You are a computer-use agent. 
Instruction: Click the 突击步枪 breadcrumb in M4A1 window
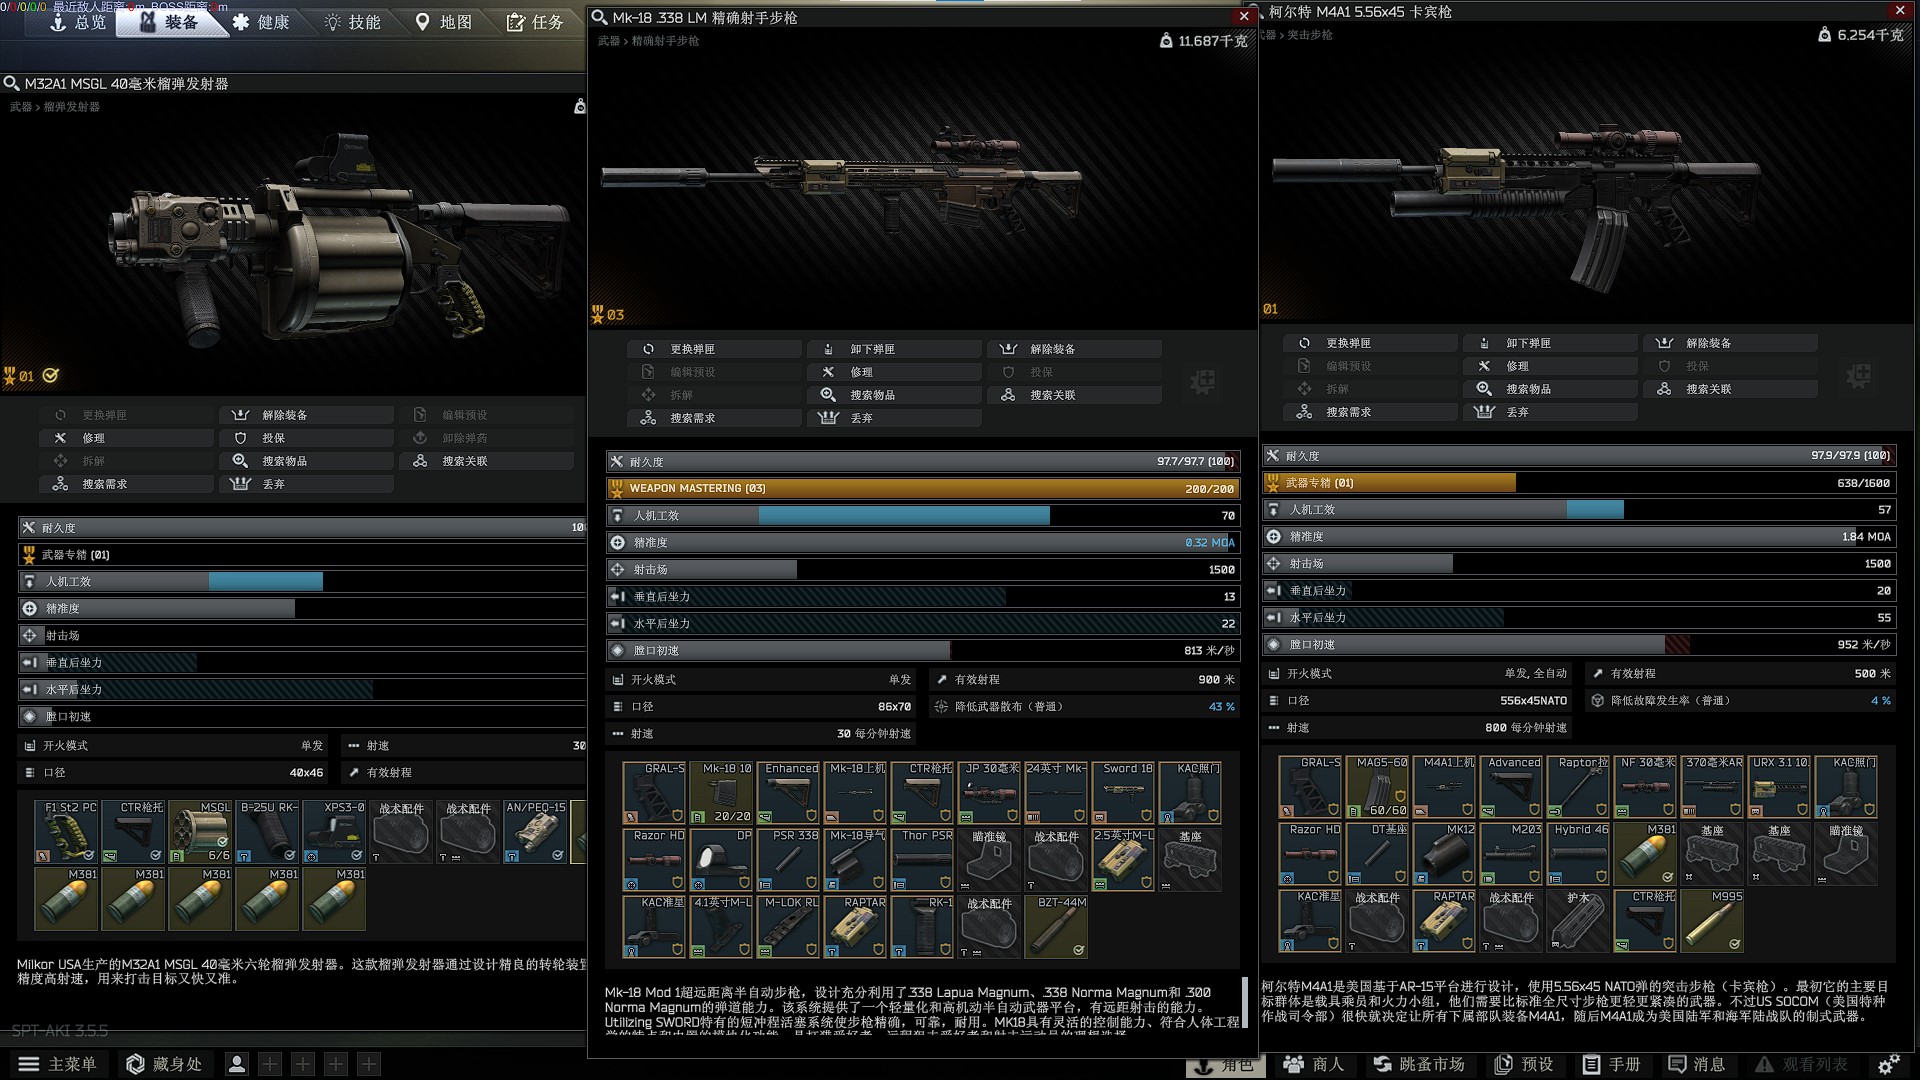tap(1310, 35)
